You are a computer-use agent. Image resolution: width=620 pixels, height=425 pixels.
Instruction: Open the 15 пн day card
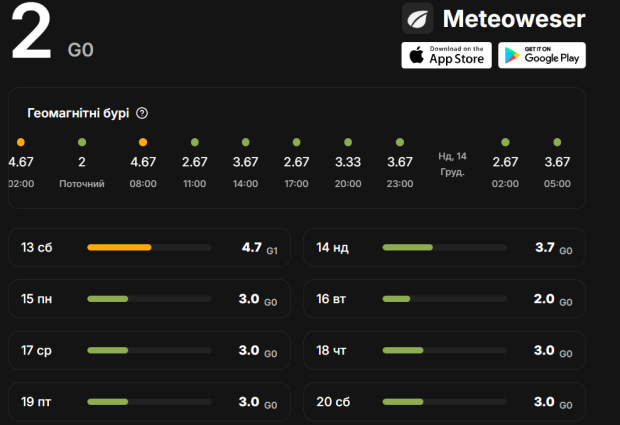(x=149, y=299)
